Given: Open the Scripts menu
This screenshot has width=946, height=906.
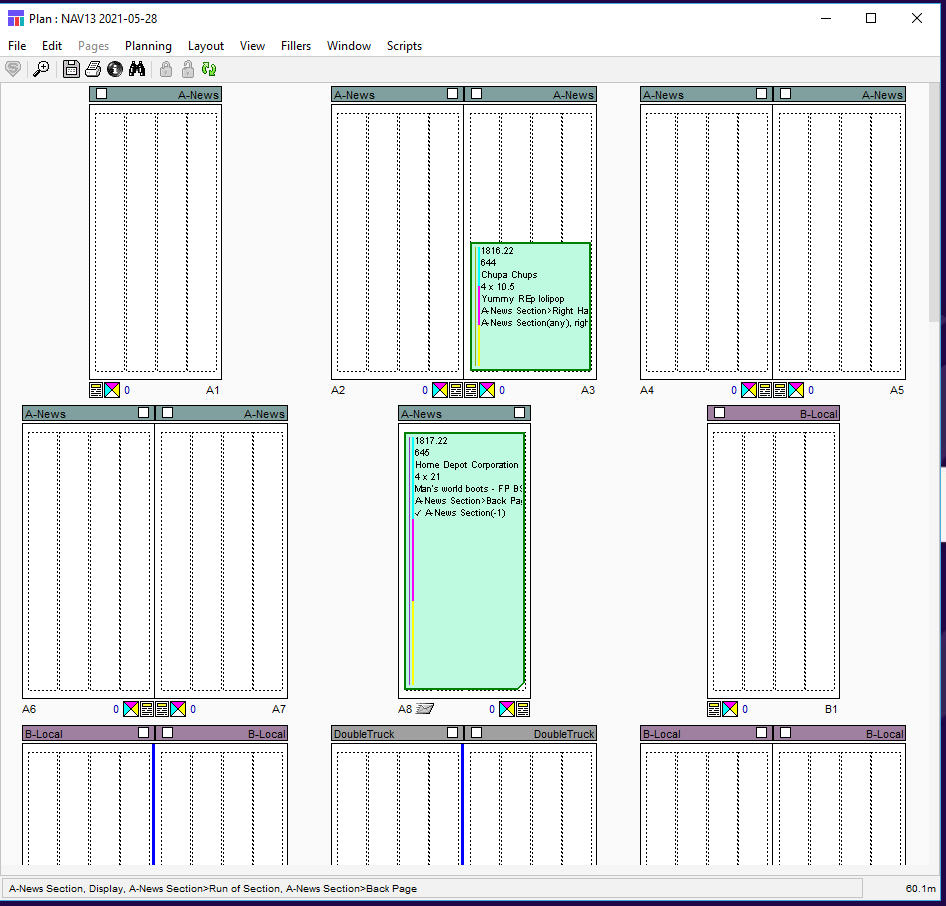Looking at the screenshot, I should [404, 46].
